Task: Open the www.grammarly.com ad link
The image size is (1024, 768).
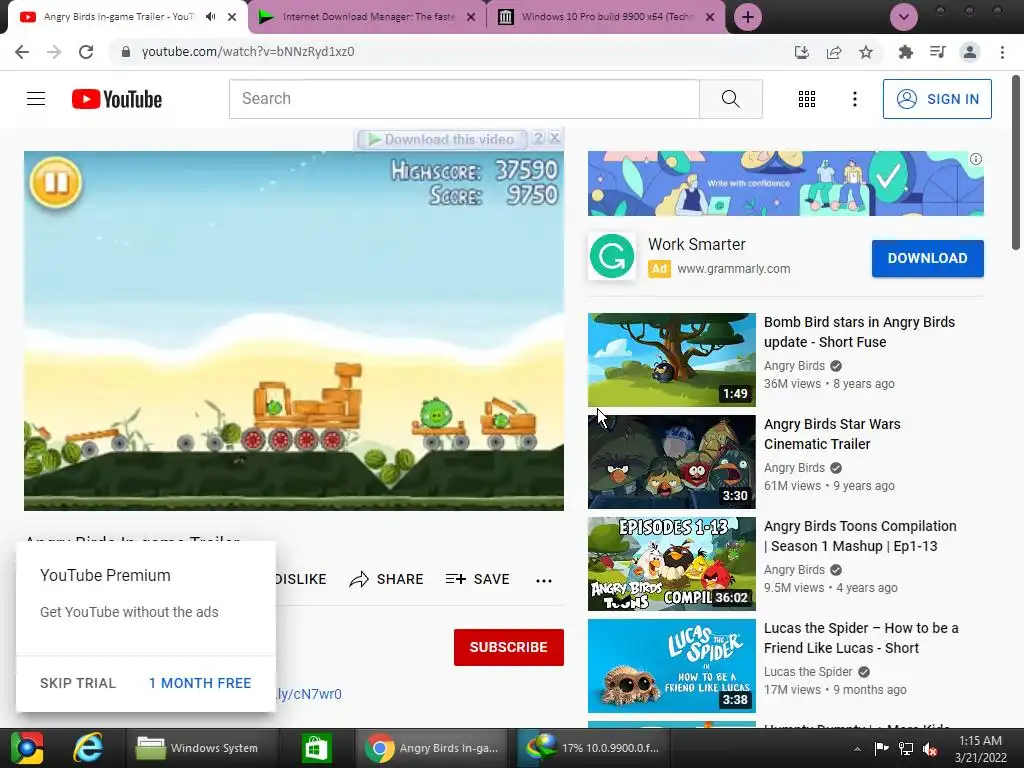Action: 733,268
